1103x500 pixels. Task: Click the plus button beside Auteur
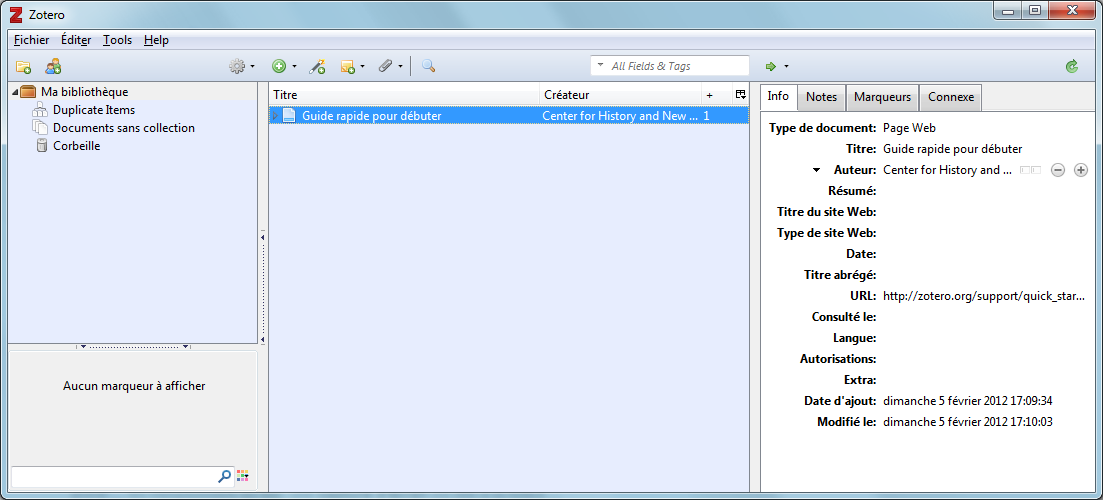1081,169
